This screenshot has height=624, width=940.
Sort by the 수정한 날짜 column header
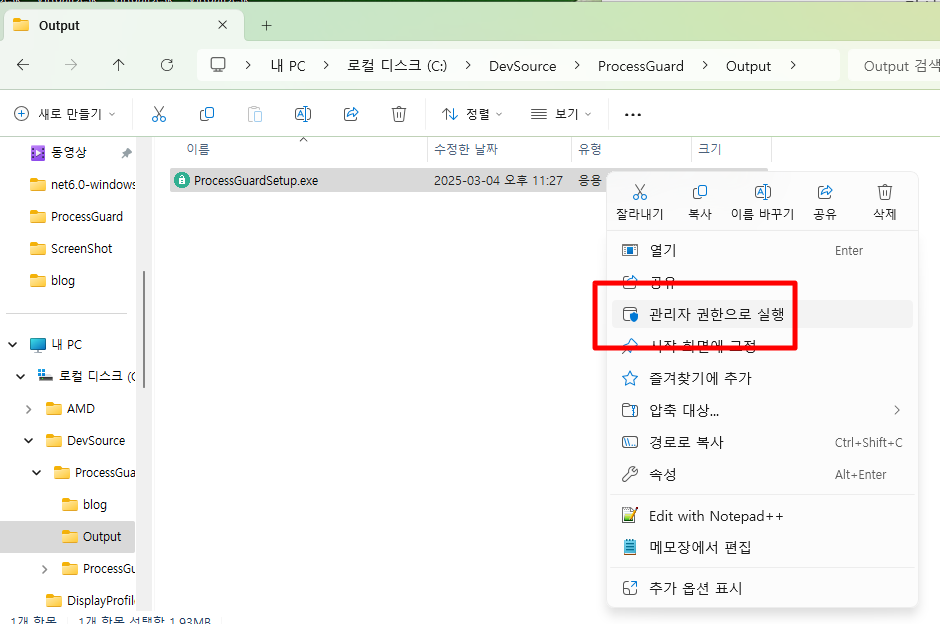499,149
